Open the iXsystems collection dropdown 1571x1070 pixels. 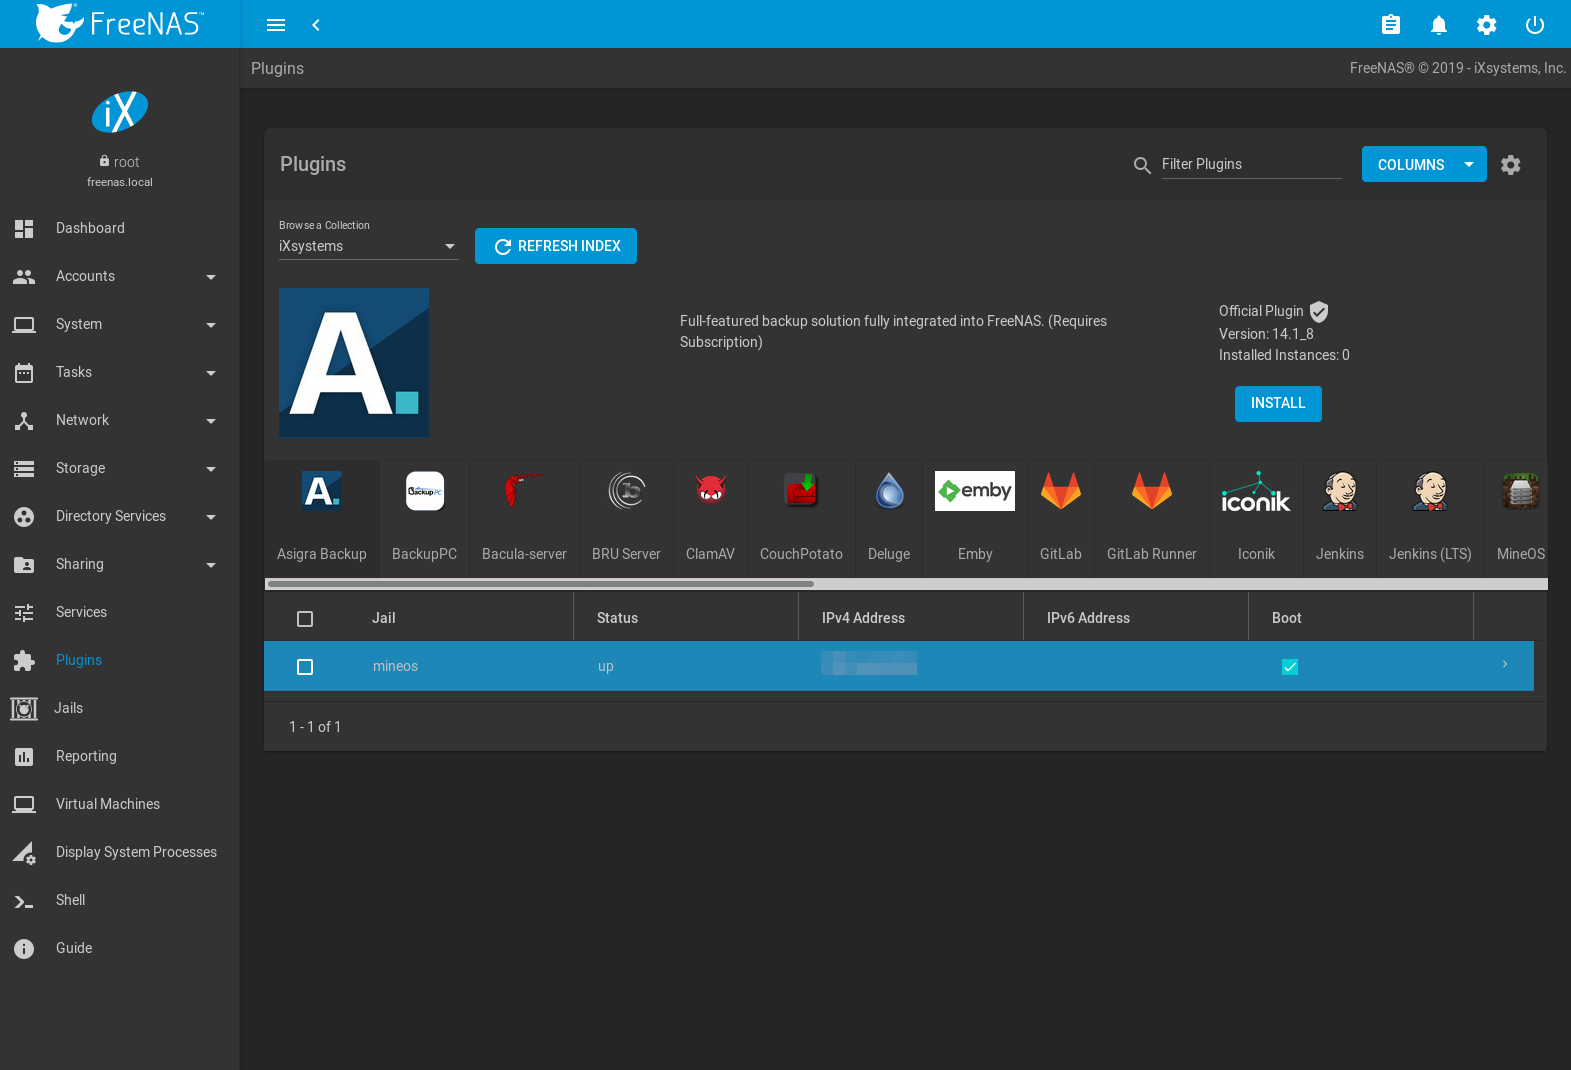368,246
